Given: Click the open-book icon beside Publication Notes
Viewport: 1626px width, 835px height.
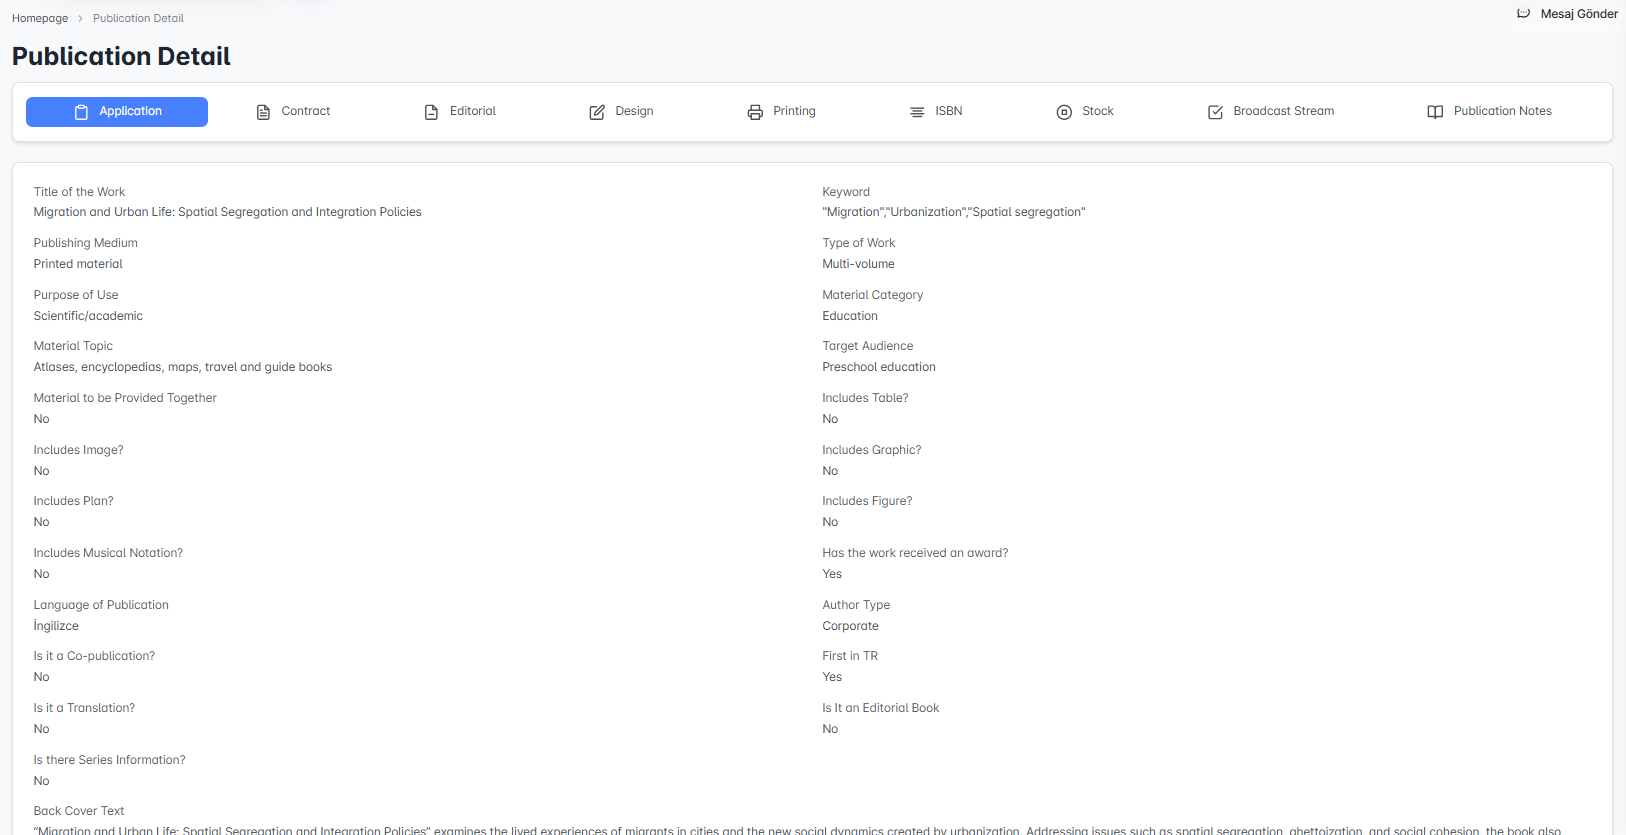Looking at the screenshot, I should pos(1435,112).
